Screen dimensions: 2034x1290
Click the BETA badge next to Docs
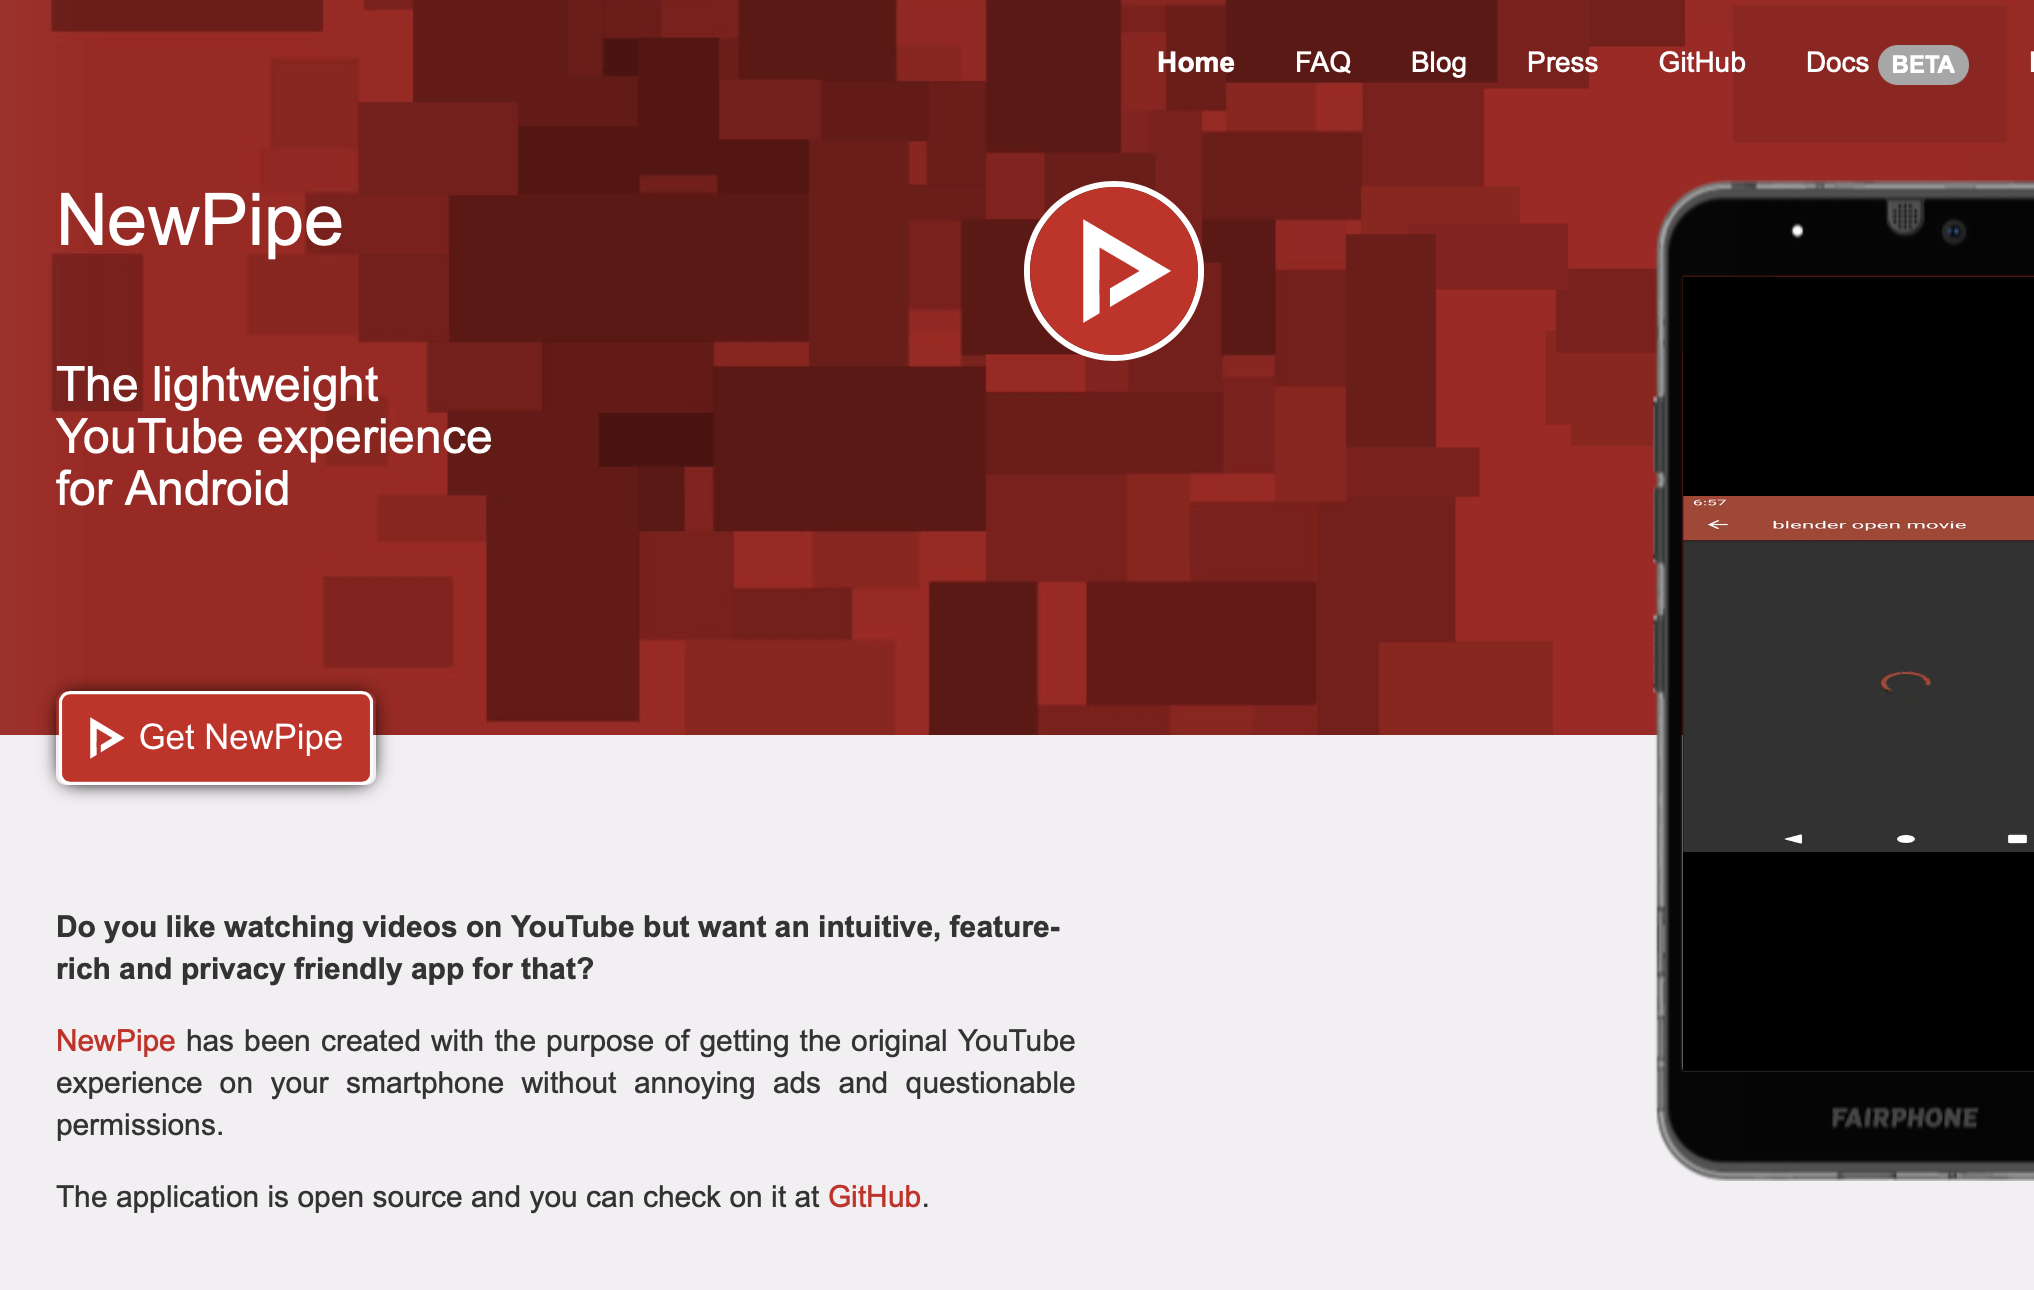(x=1922, y=65)
